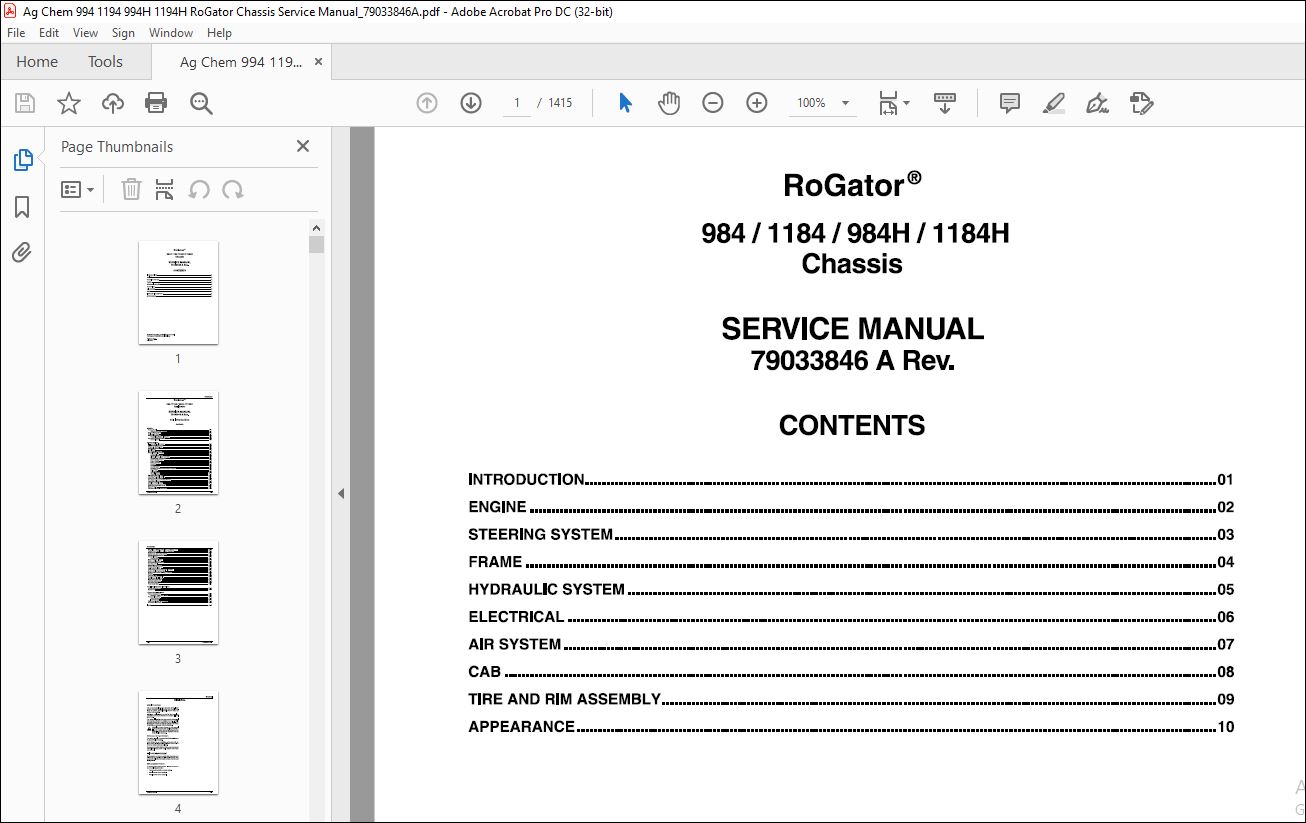Open thumbnail options dropdown menu

pos(78,189)
